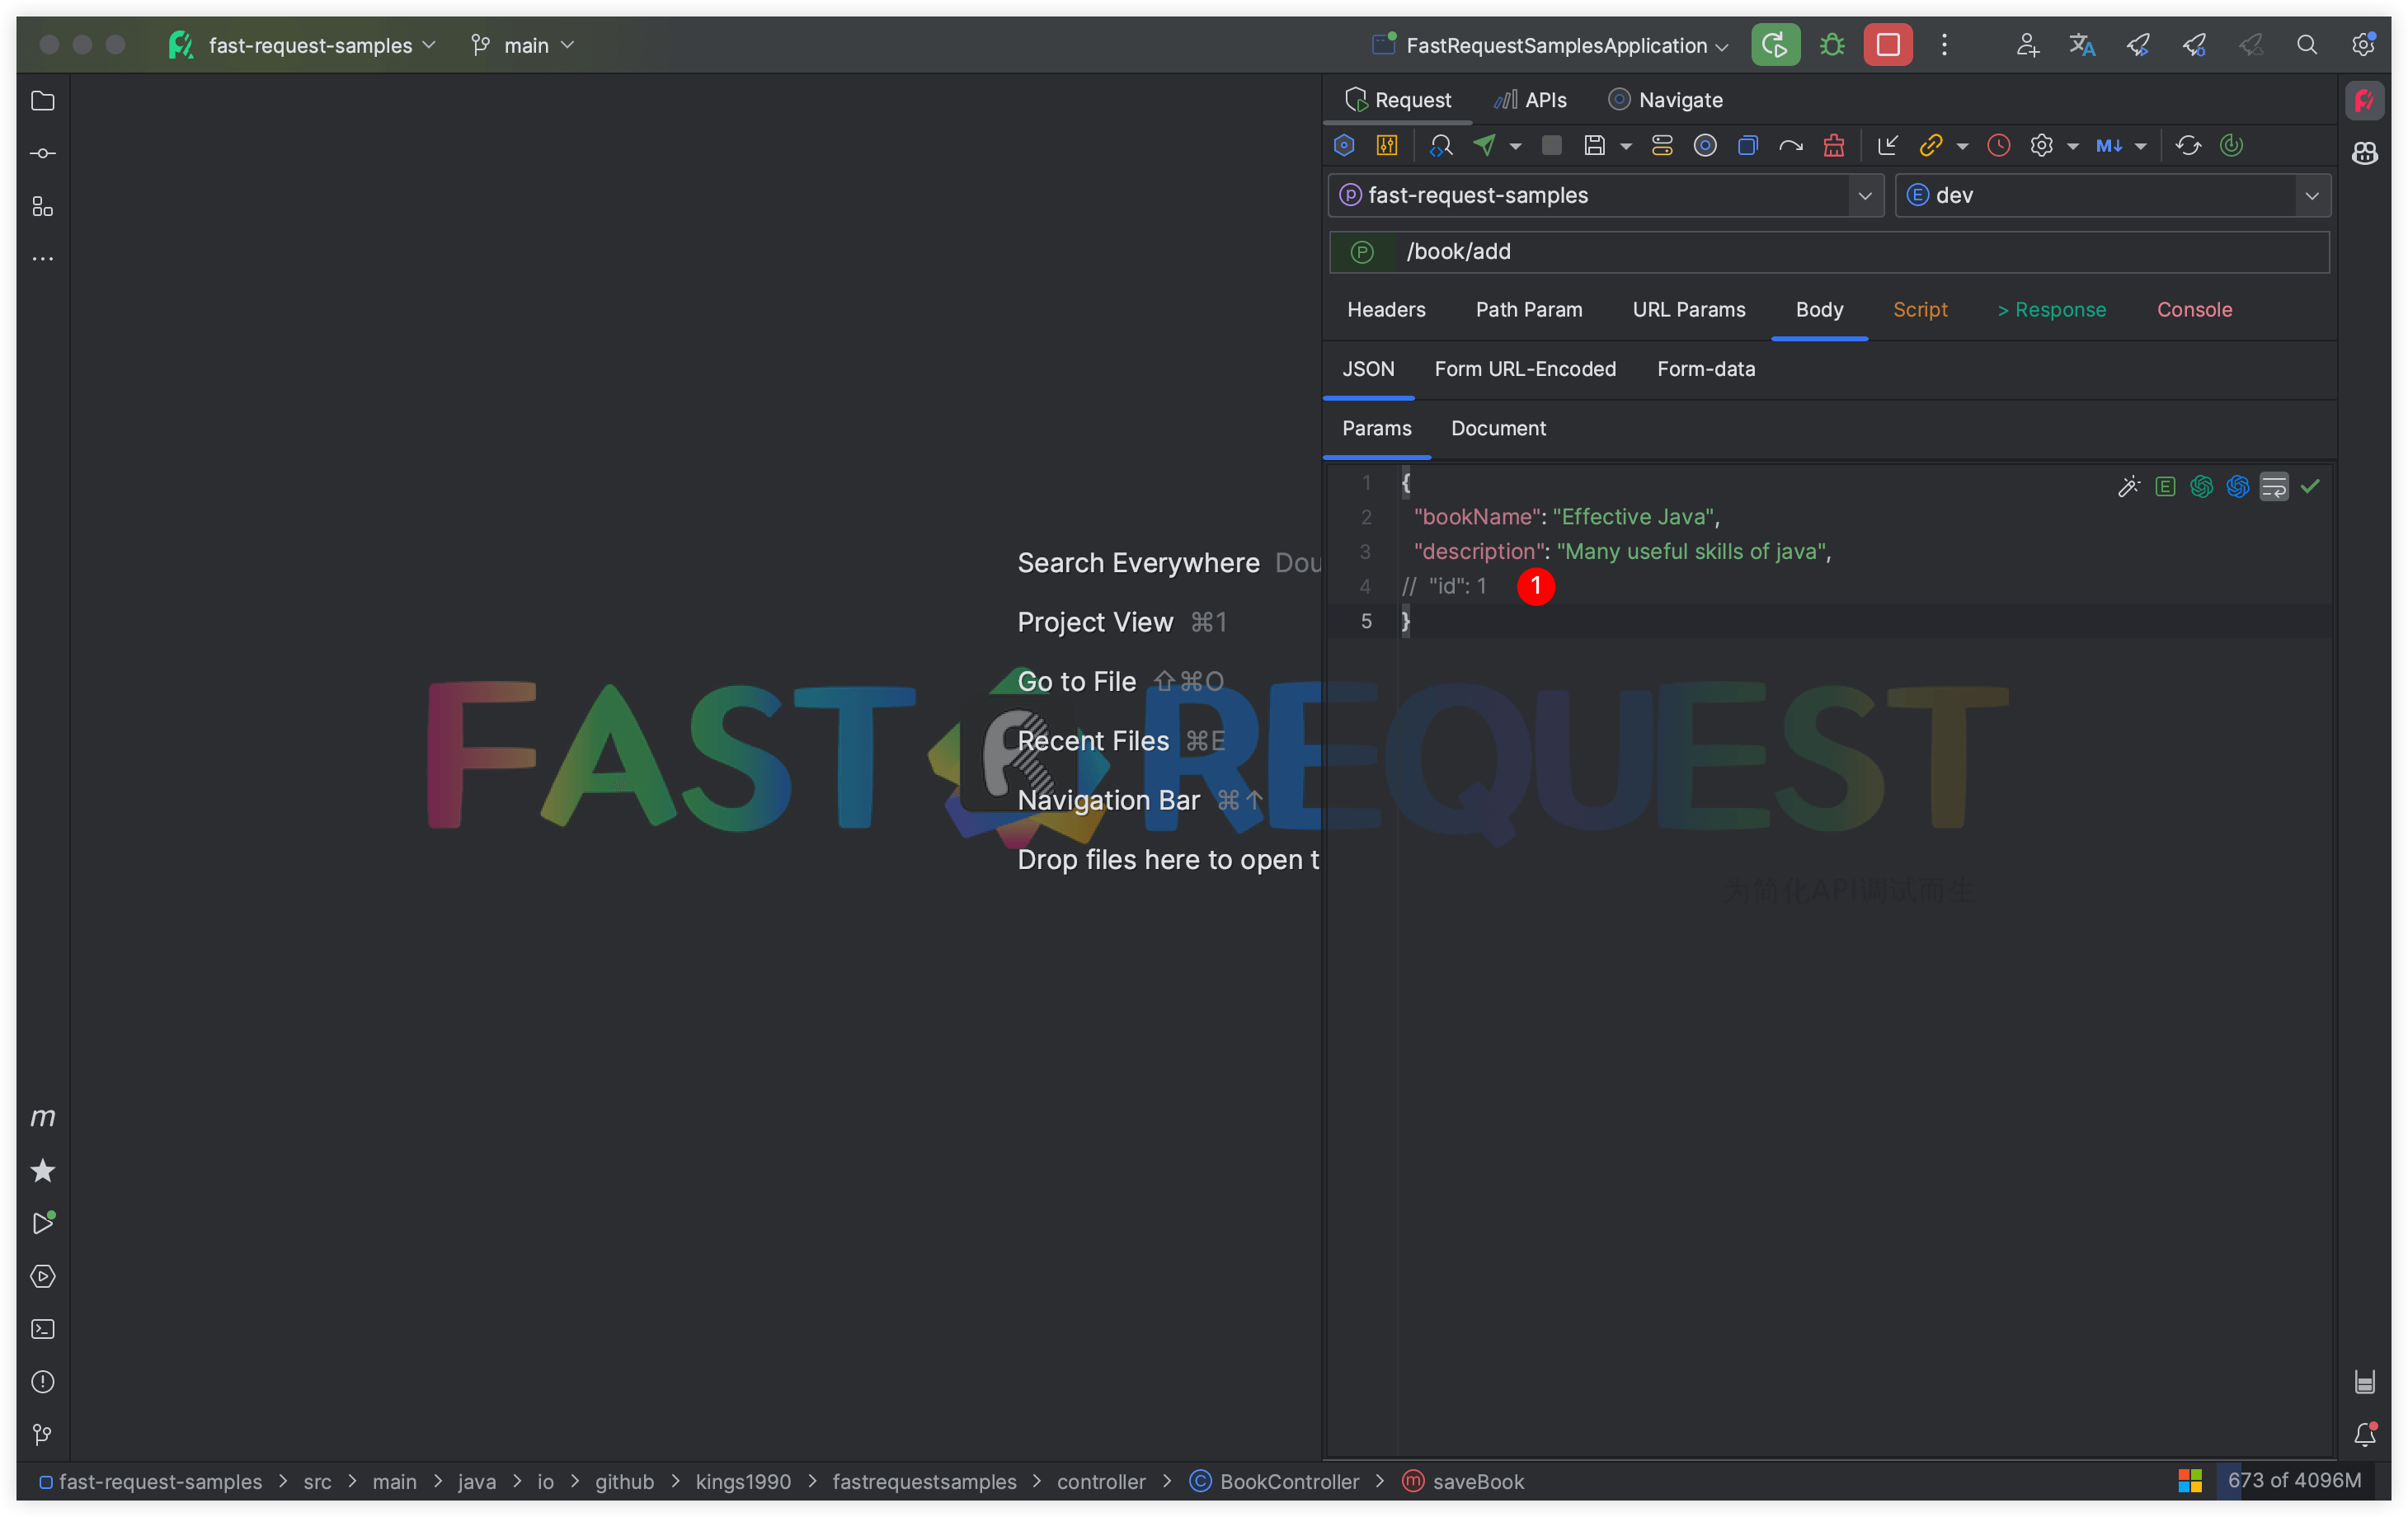Toggle soft wrap in the JSON editor

[2274, 487]
